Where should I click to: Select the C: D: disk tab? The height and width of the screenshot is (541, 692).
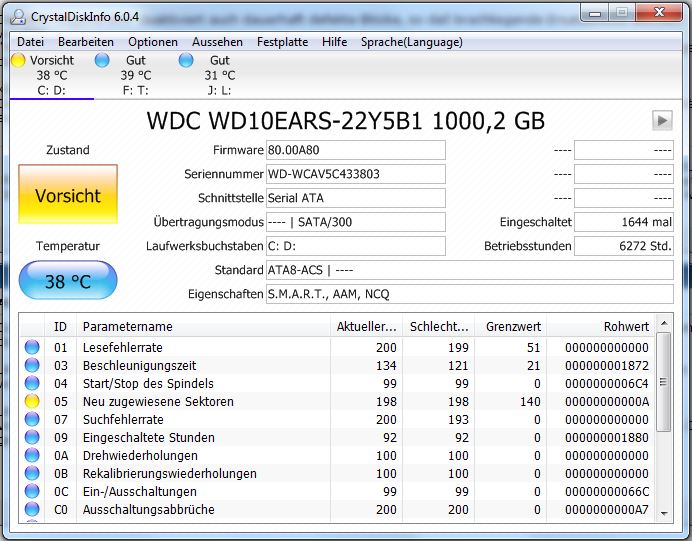click(x=52, y=75)
